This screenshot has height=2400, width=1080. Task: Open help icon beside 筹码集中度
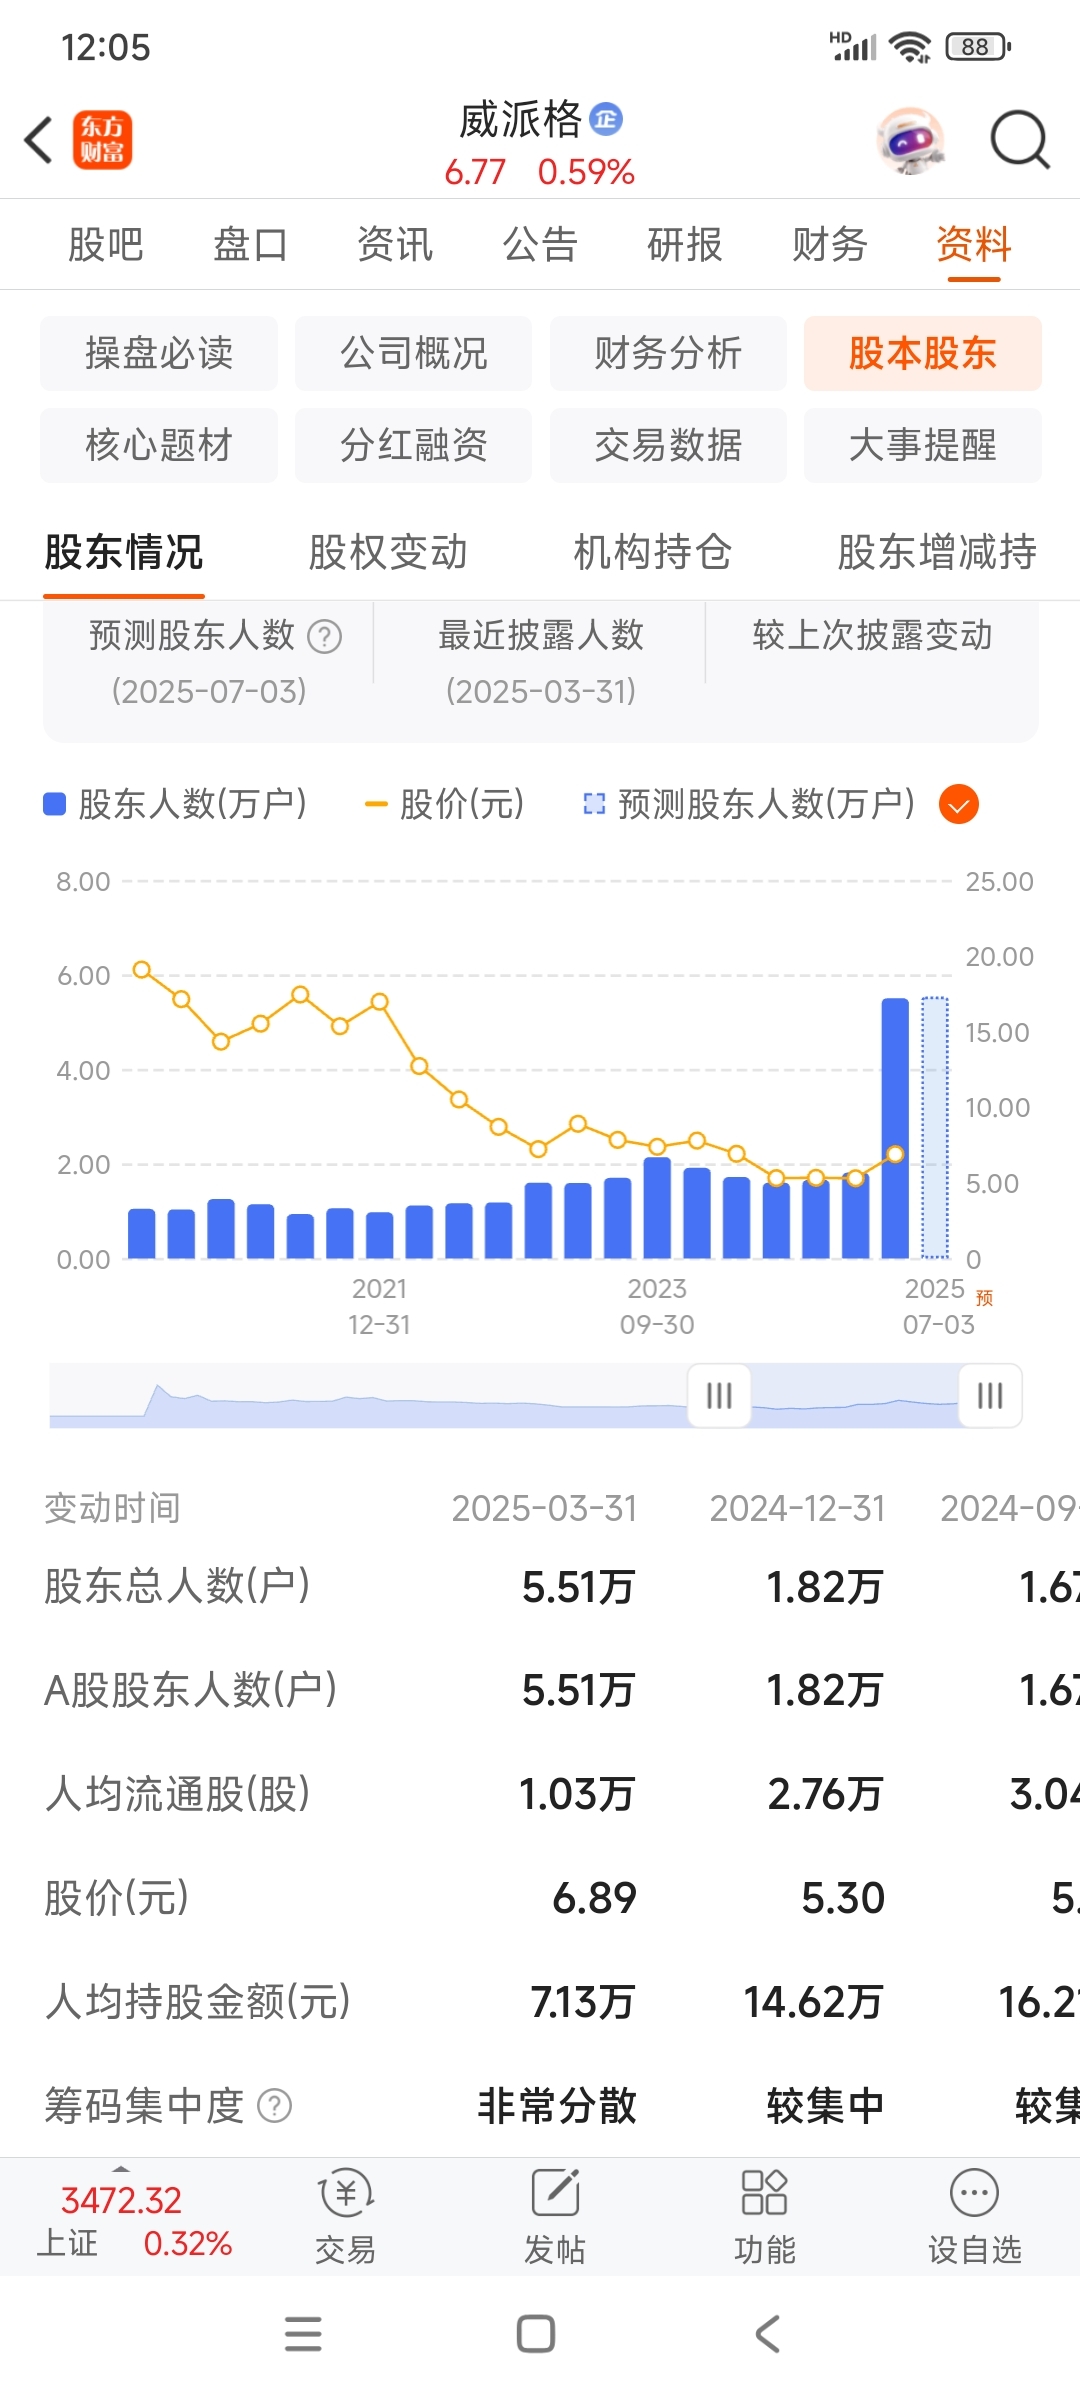[x=275, y=2105]
